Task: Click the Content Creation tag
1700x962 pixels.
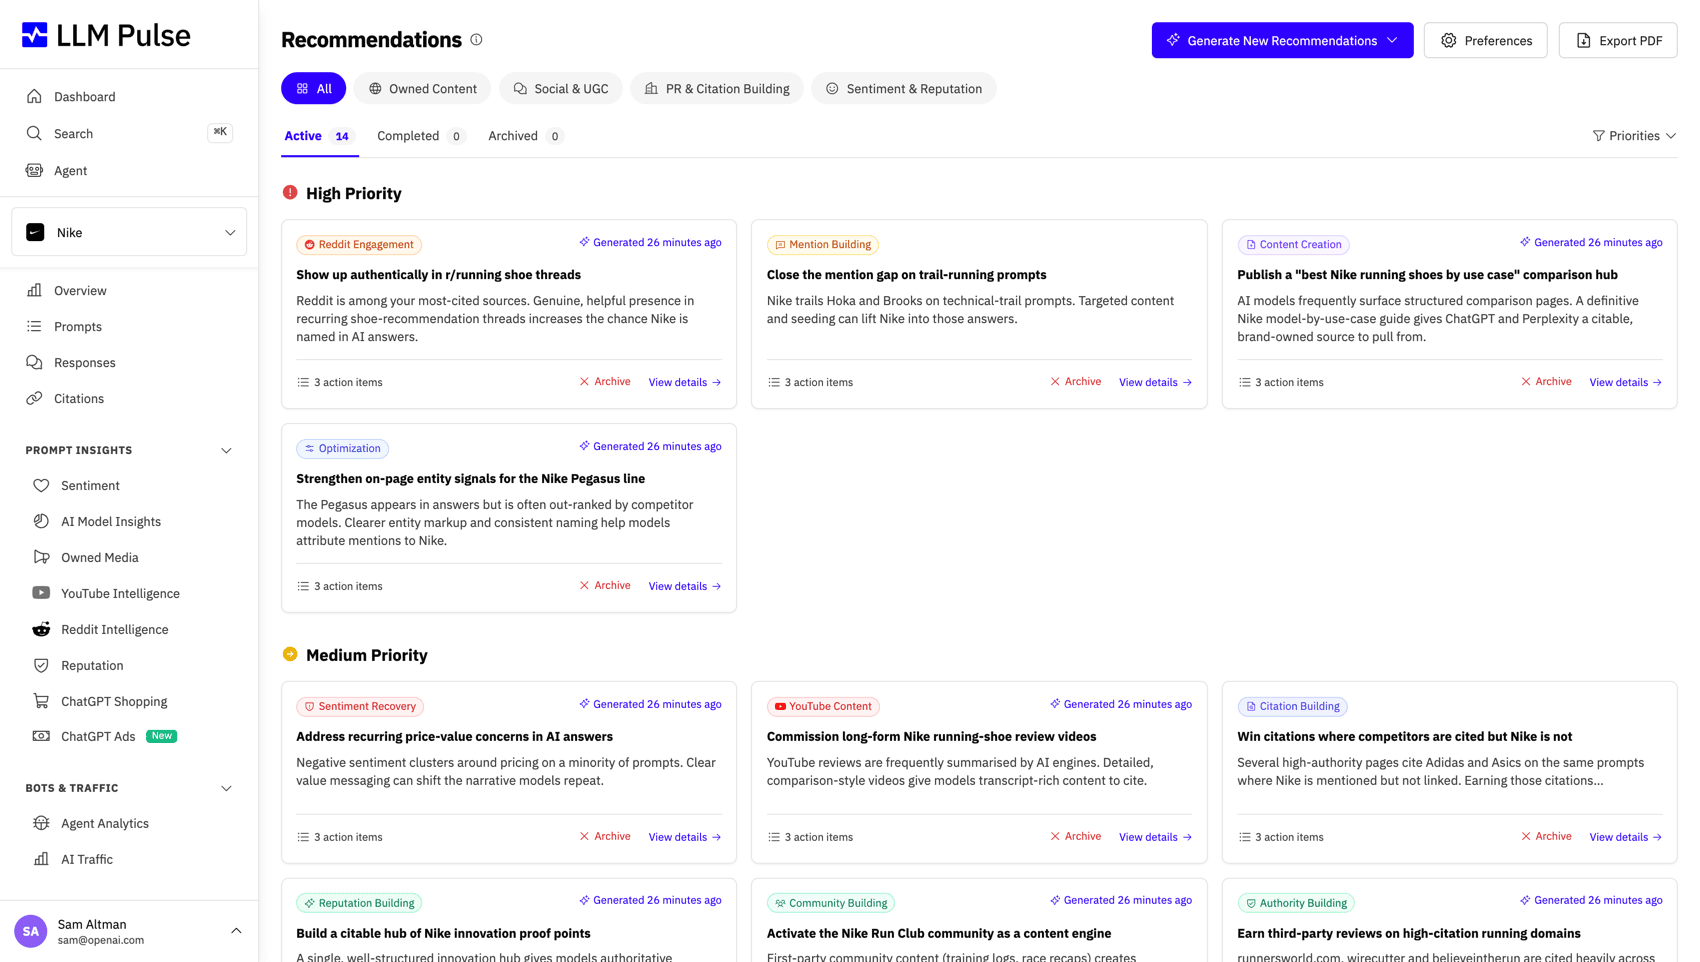Action: [x=1293, y=245]
